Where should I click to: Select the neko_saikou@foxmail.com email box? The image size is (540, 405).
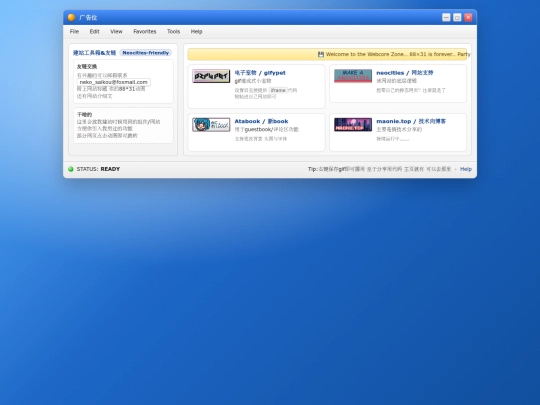click(x=114, y=82)
